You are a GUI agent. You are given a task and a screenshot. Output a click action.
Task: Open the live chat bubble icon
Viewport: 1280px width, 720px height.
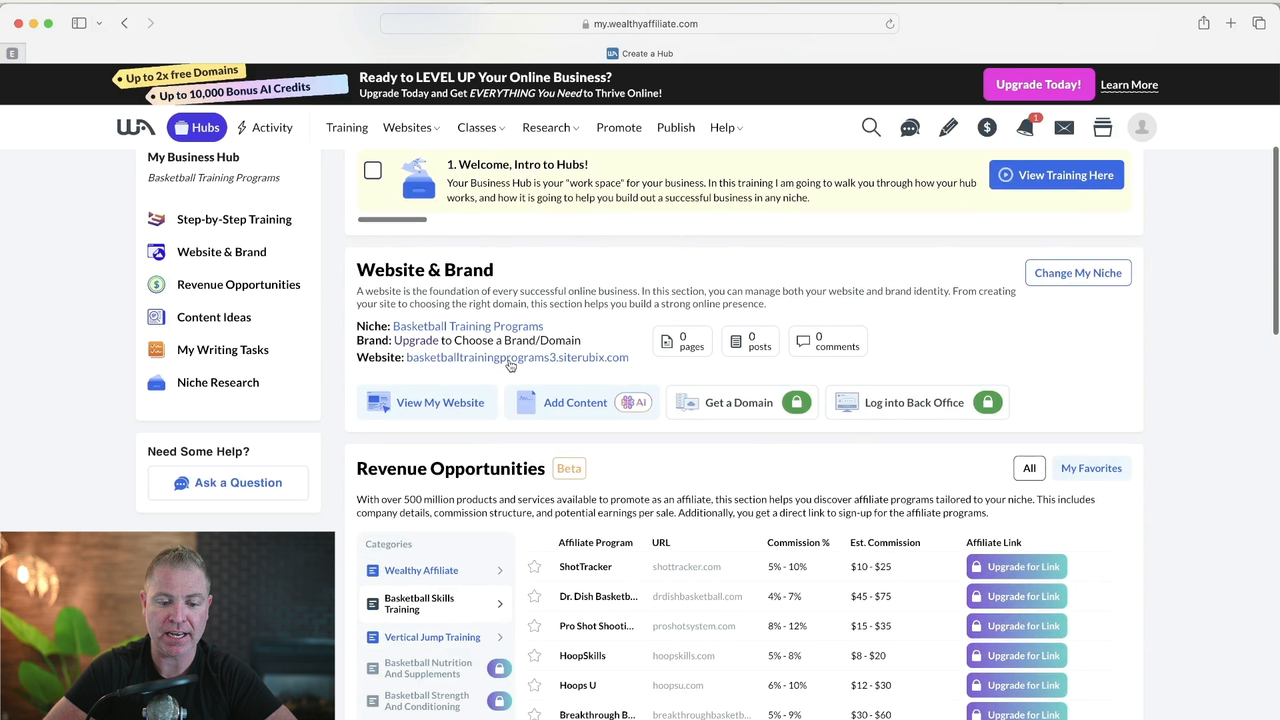(910, 127)
